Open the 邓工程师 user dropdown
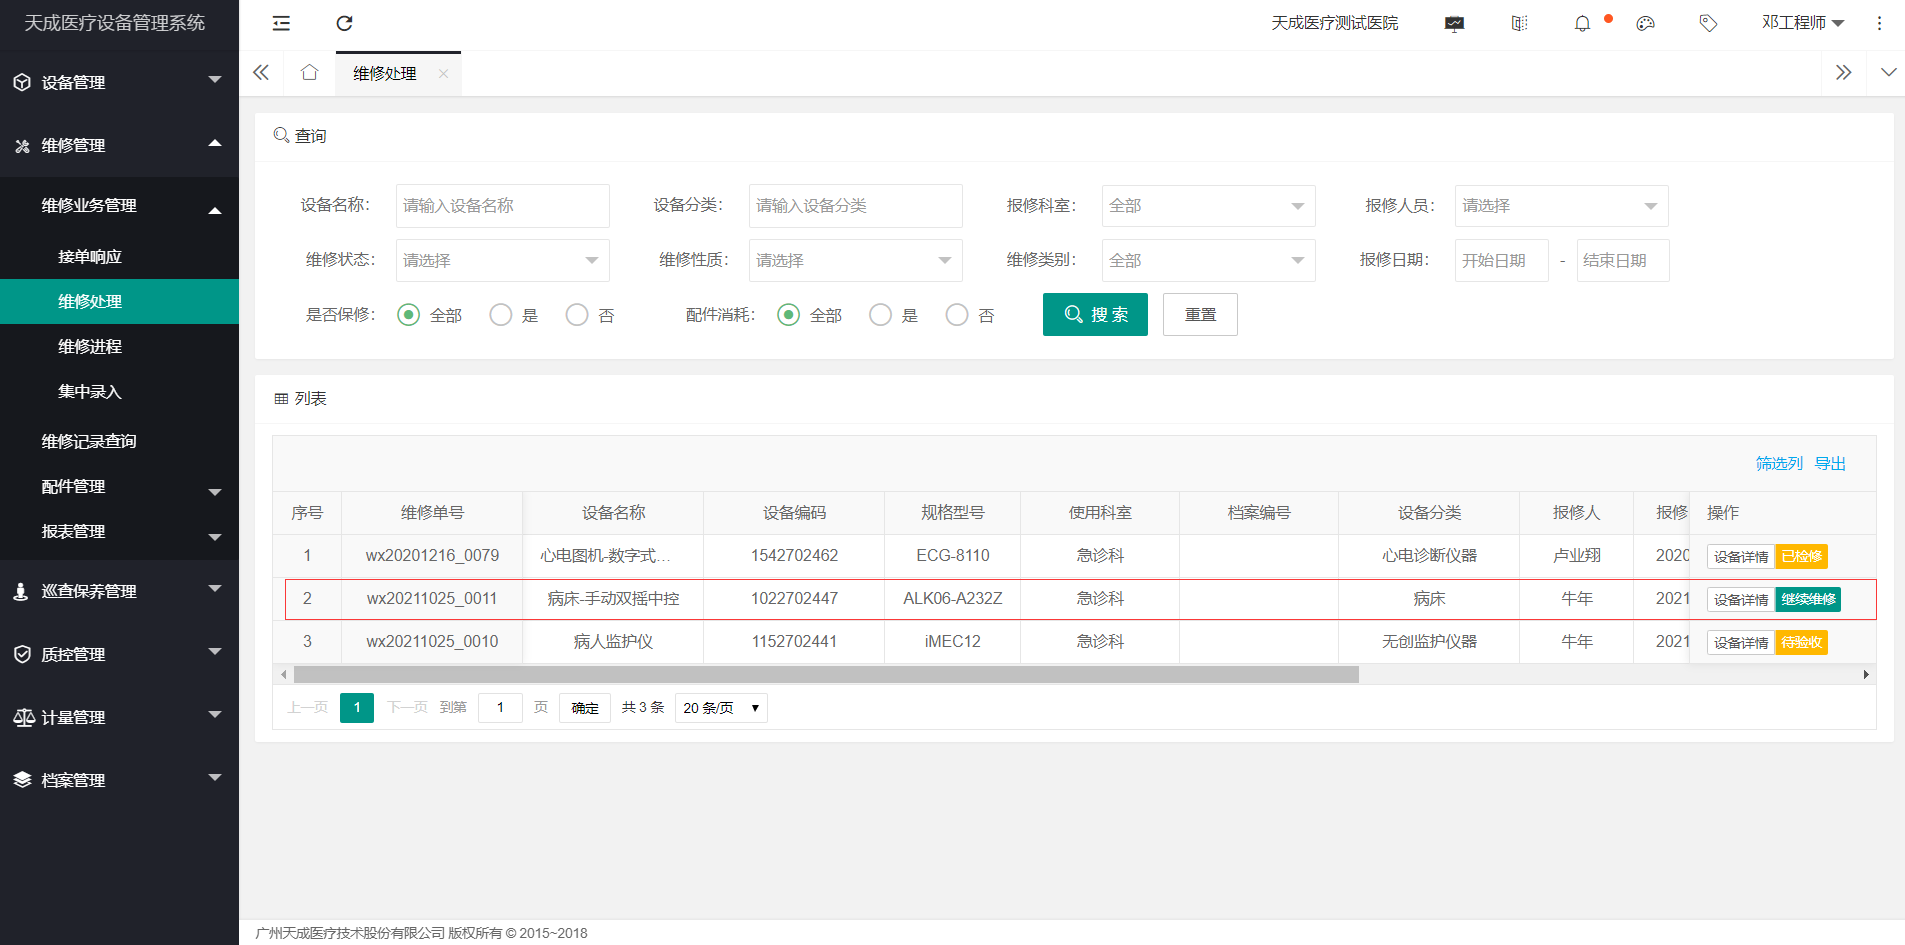This screenshot has height=945, width=1905. coord(1802,23)
